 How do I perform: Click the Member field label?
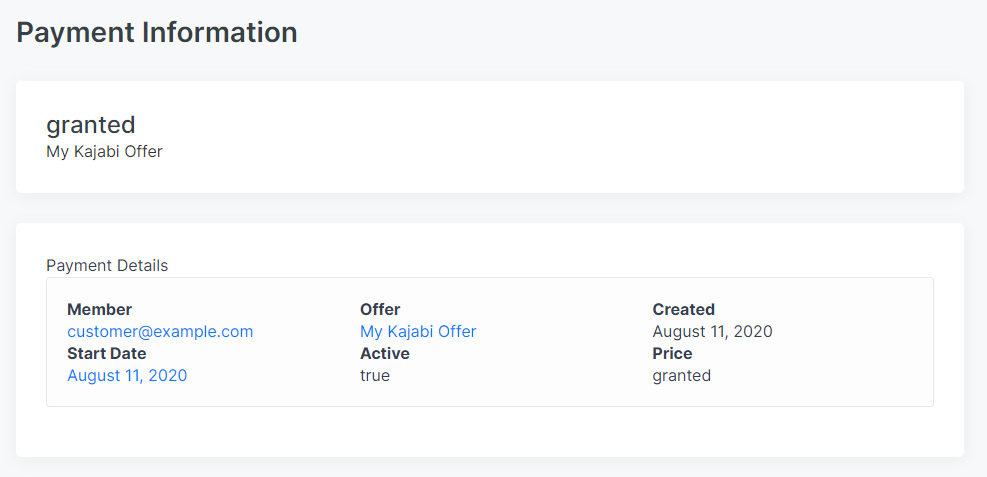(99, 310)
